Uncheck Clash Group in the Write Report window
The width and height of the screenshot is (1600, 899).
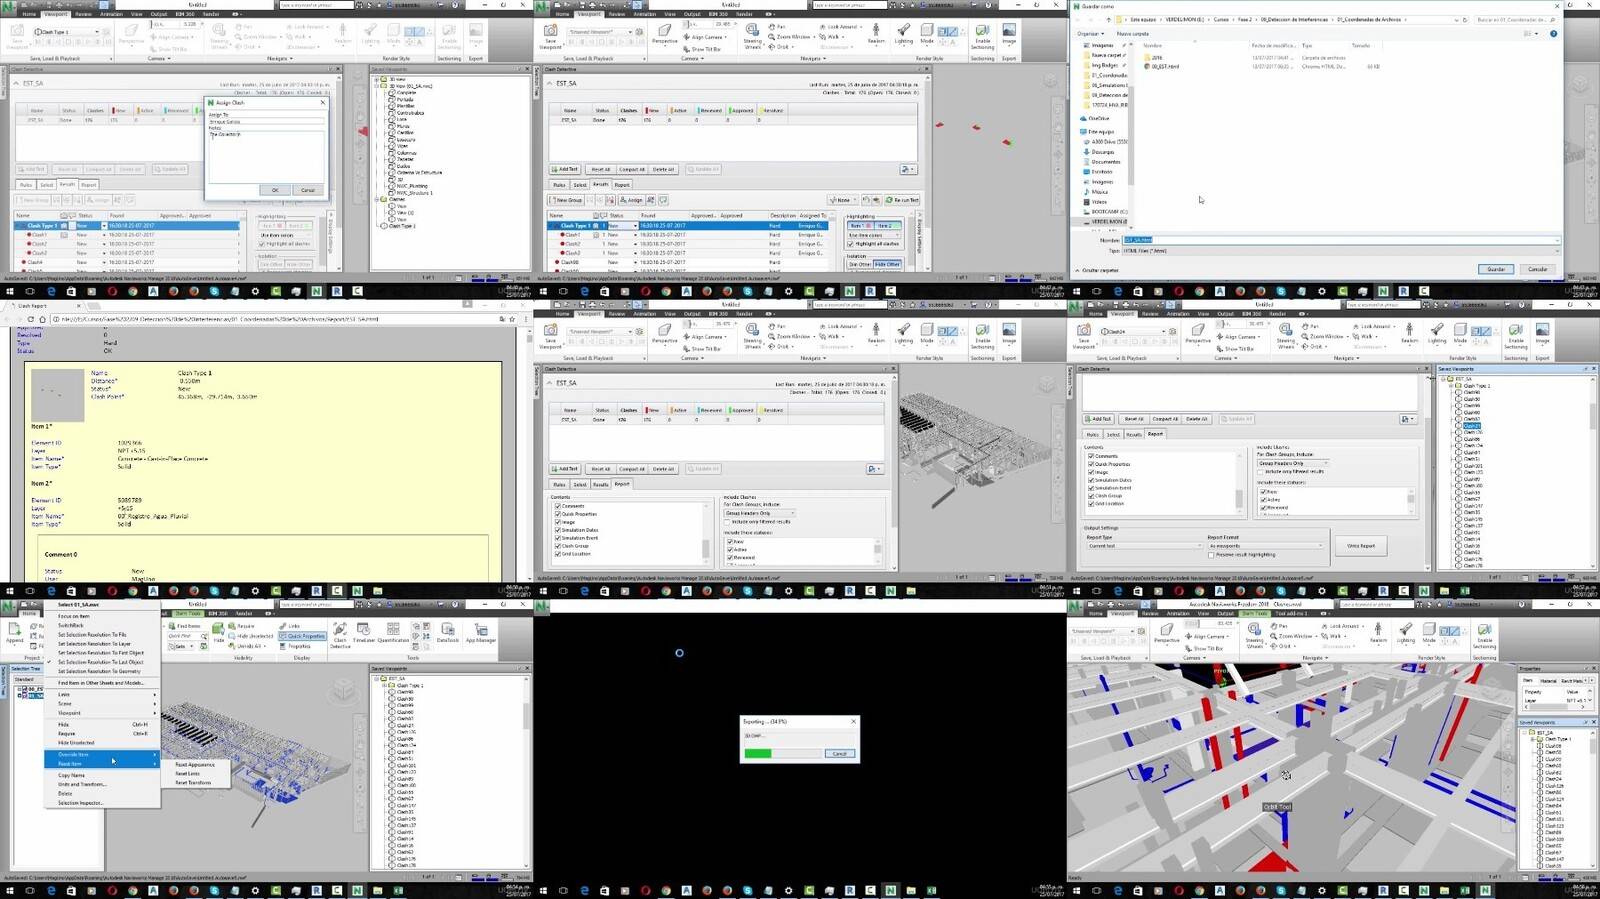[x=1091, y=496]
